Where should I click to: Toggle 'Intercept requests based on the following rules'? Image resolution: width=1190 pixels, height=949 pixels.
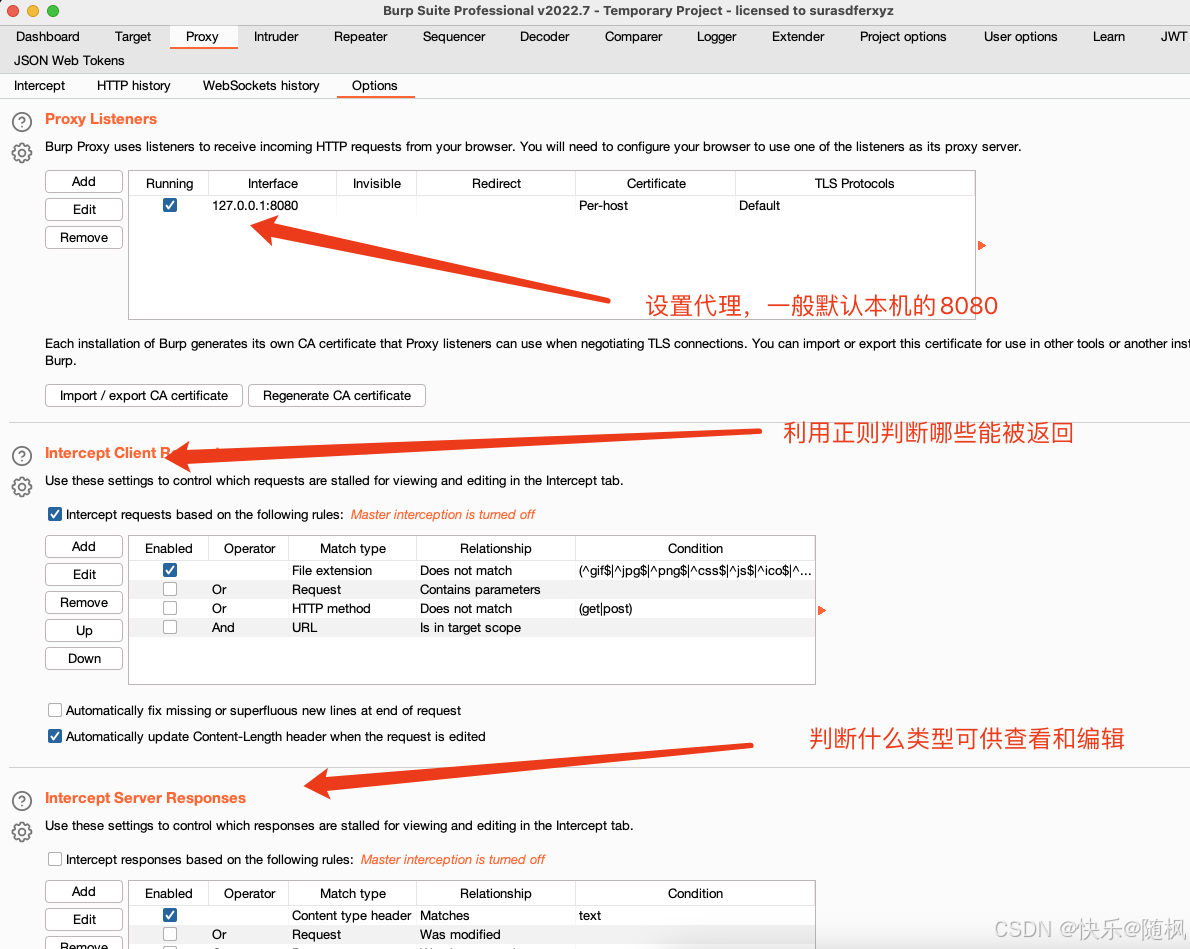pyautogui.click(x=55, y=514)
